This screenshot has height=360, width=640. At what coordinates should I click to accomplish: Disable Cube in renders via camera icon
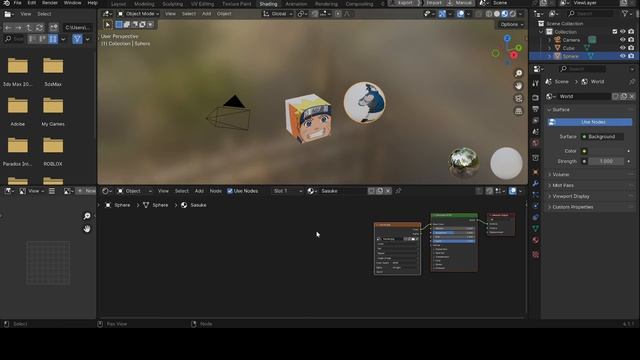click(631, 48)
